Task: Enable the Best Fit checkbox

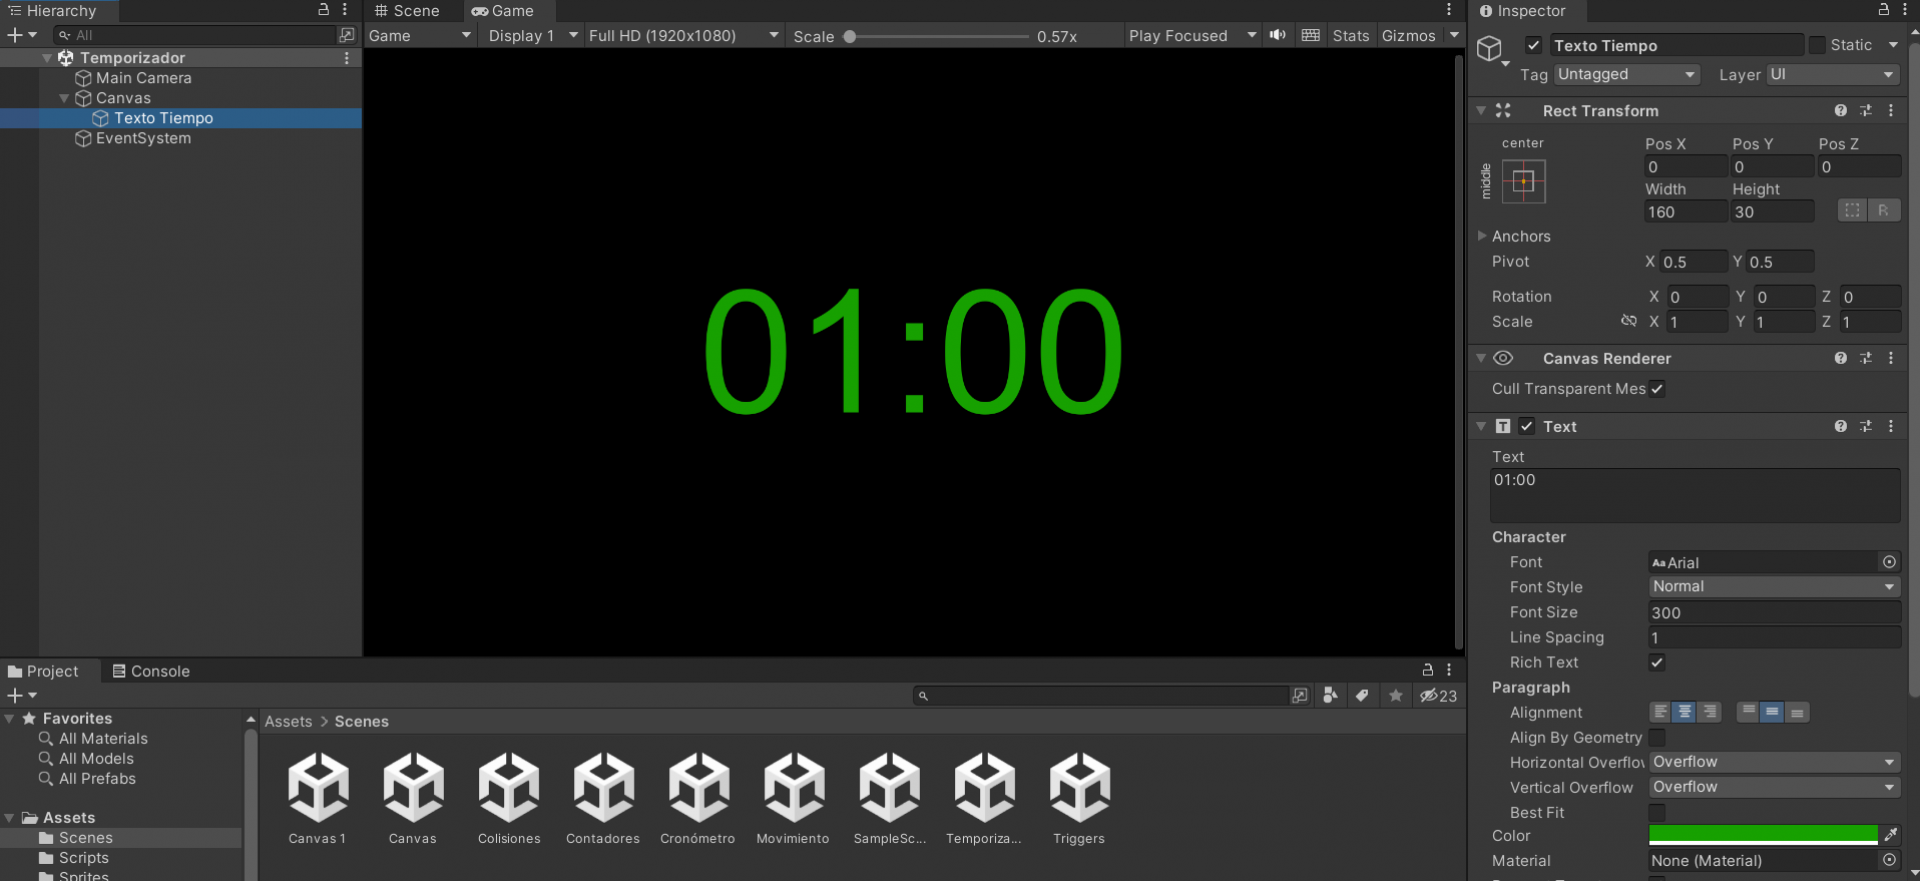Action: 1657,812
